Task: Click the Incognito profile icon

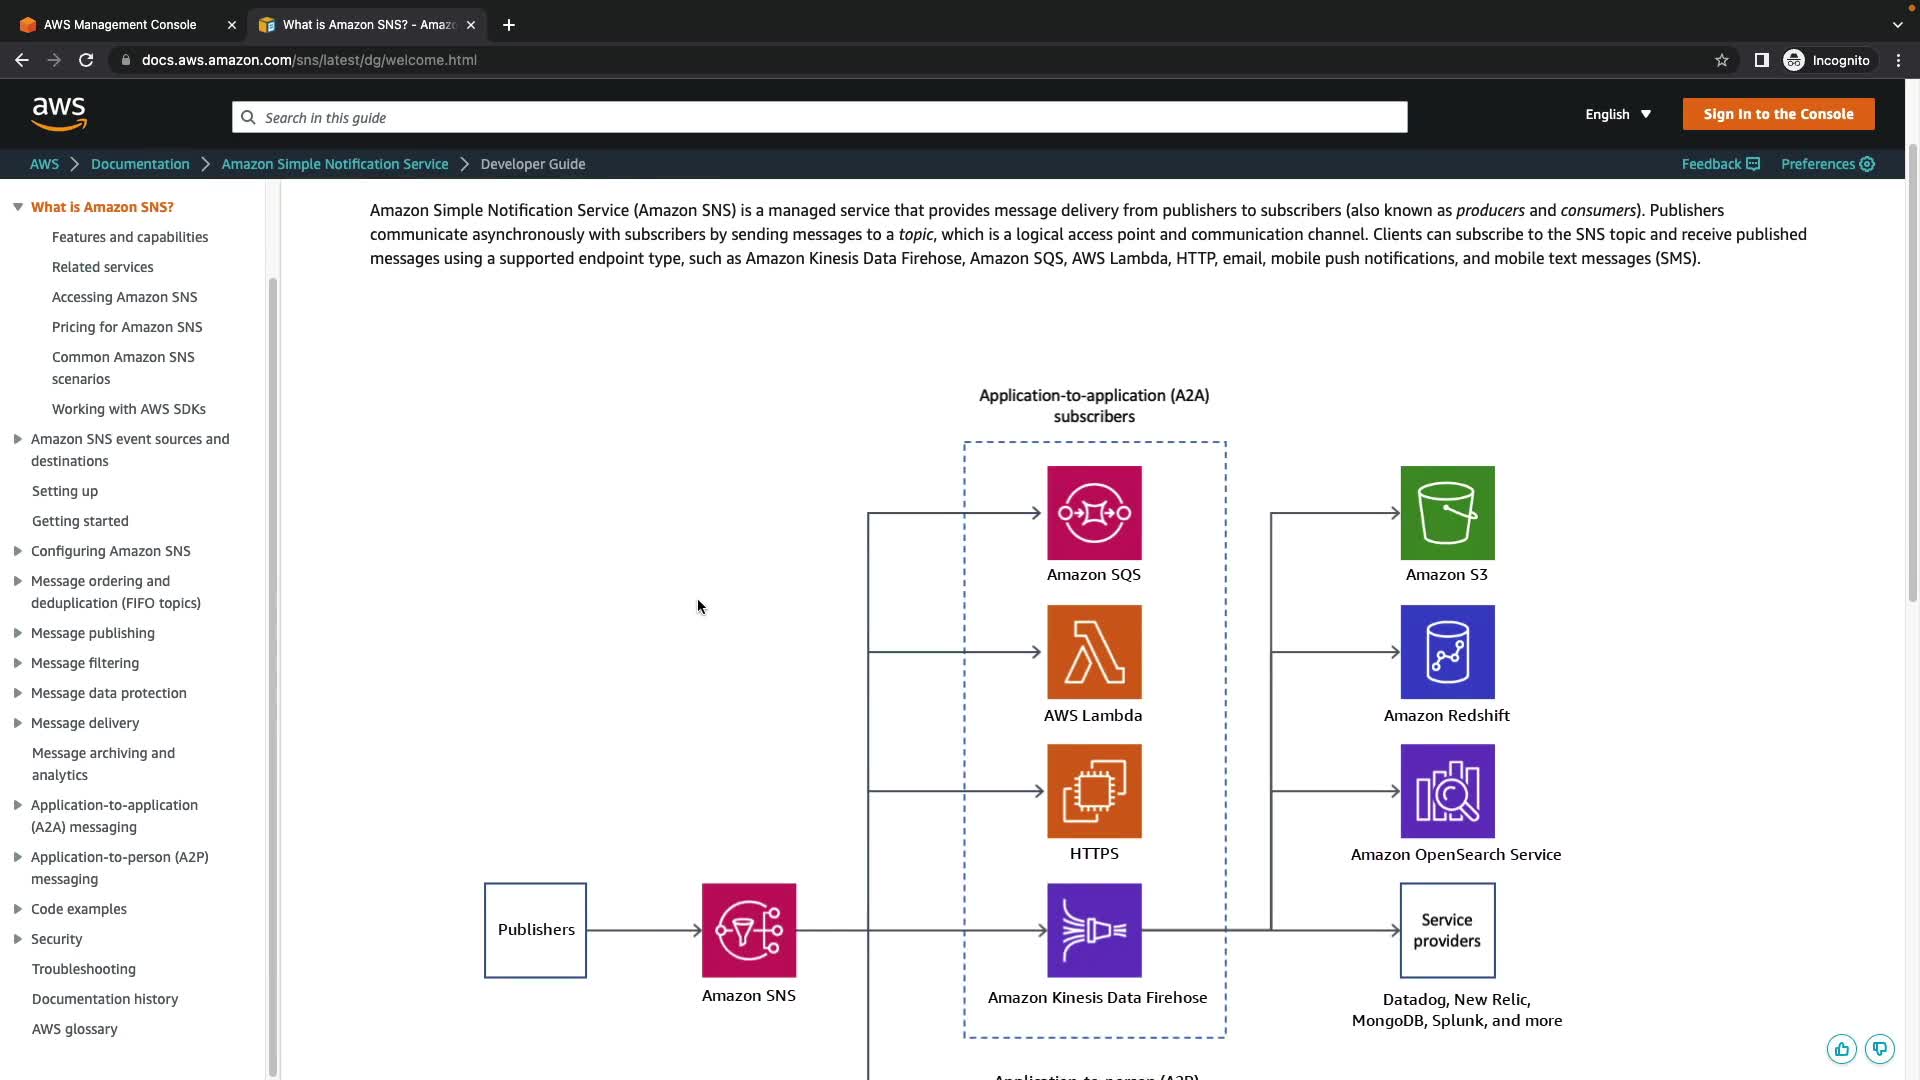Action: click(1794, 60)
